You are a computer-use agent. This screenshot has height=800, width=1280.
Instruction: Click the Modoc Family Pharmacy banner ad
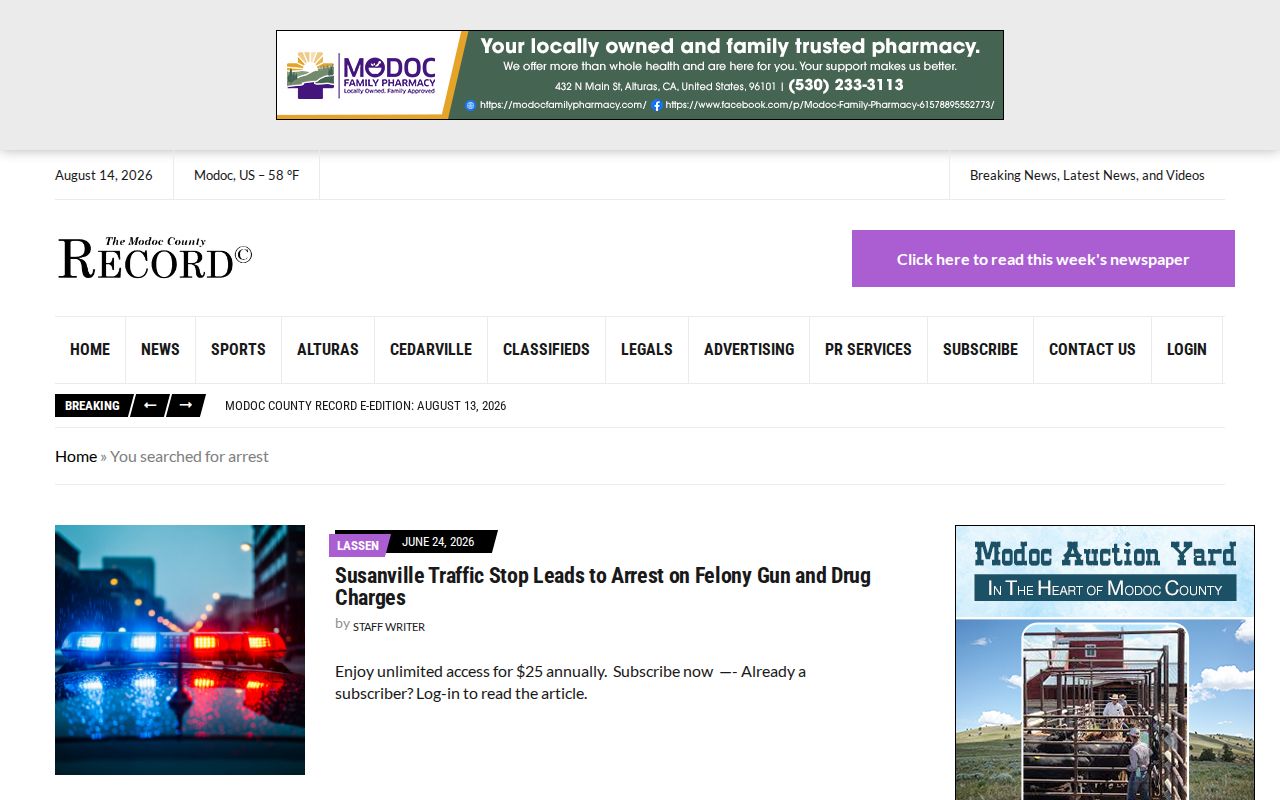click(x=640, y=75)
